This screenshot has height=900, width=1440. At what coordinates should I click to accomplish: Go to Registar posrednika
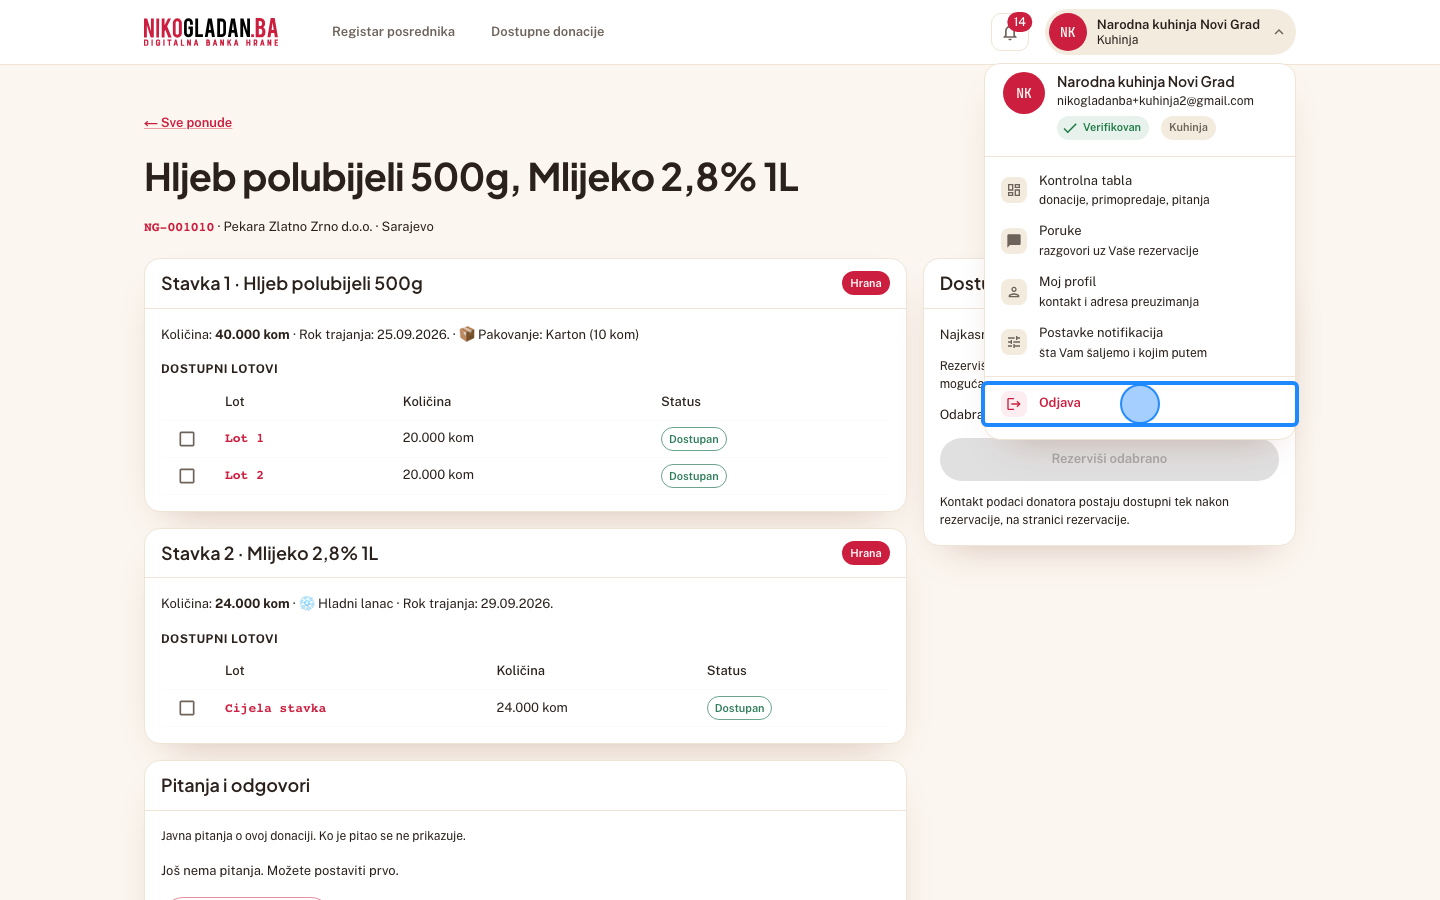(x=393, y=32)
